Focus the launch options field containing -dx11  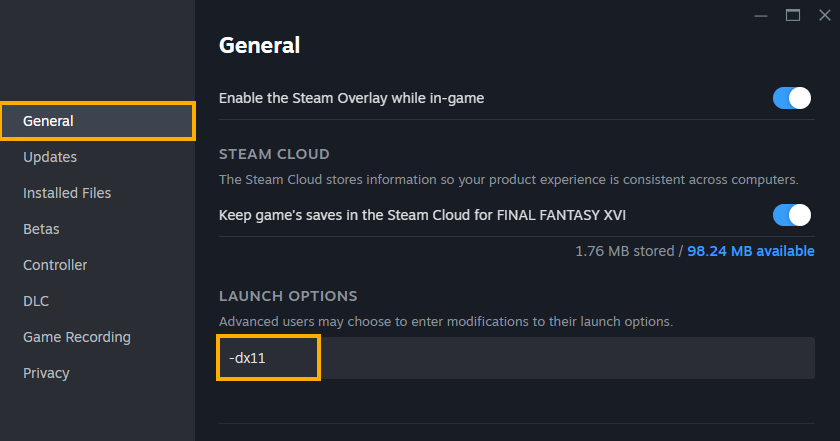point(516,358)
